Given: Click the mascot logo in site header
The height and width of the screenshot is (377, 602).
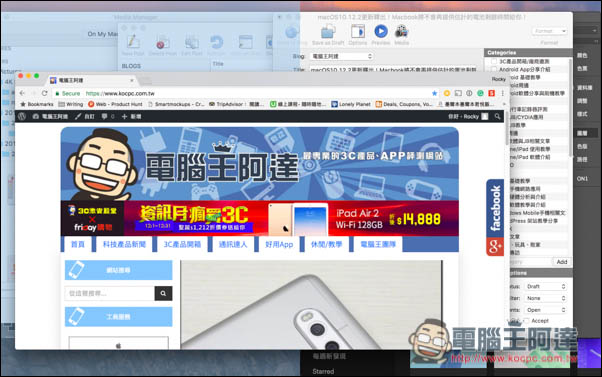Looking at the screenshot, I should tap(102, 164).
